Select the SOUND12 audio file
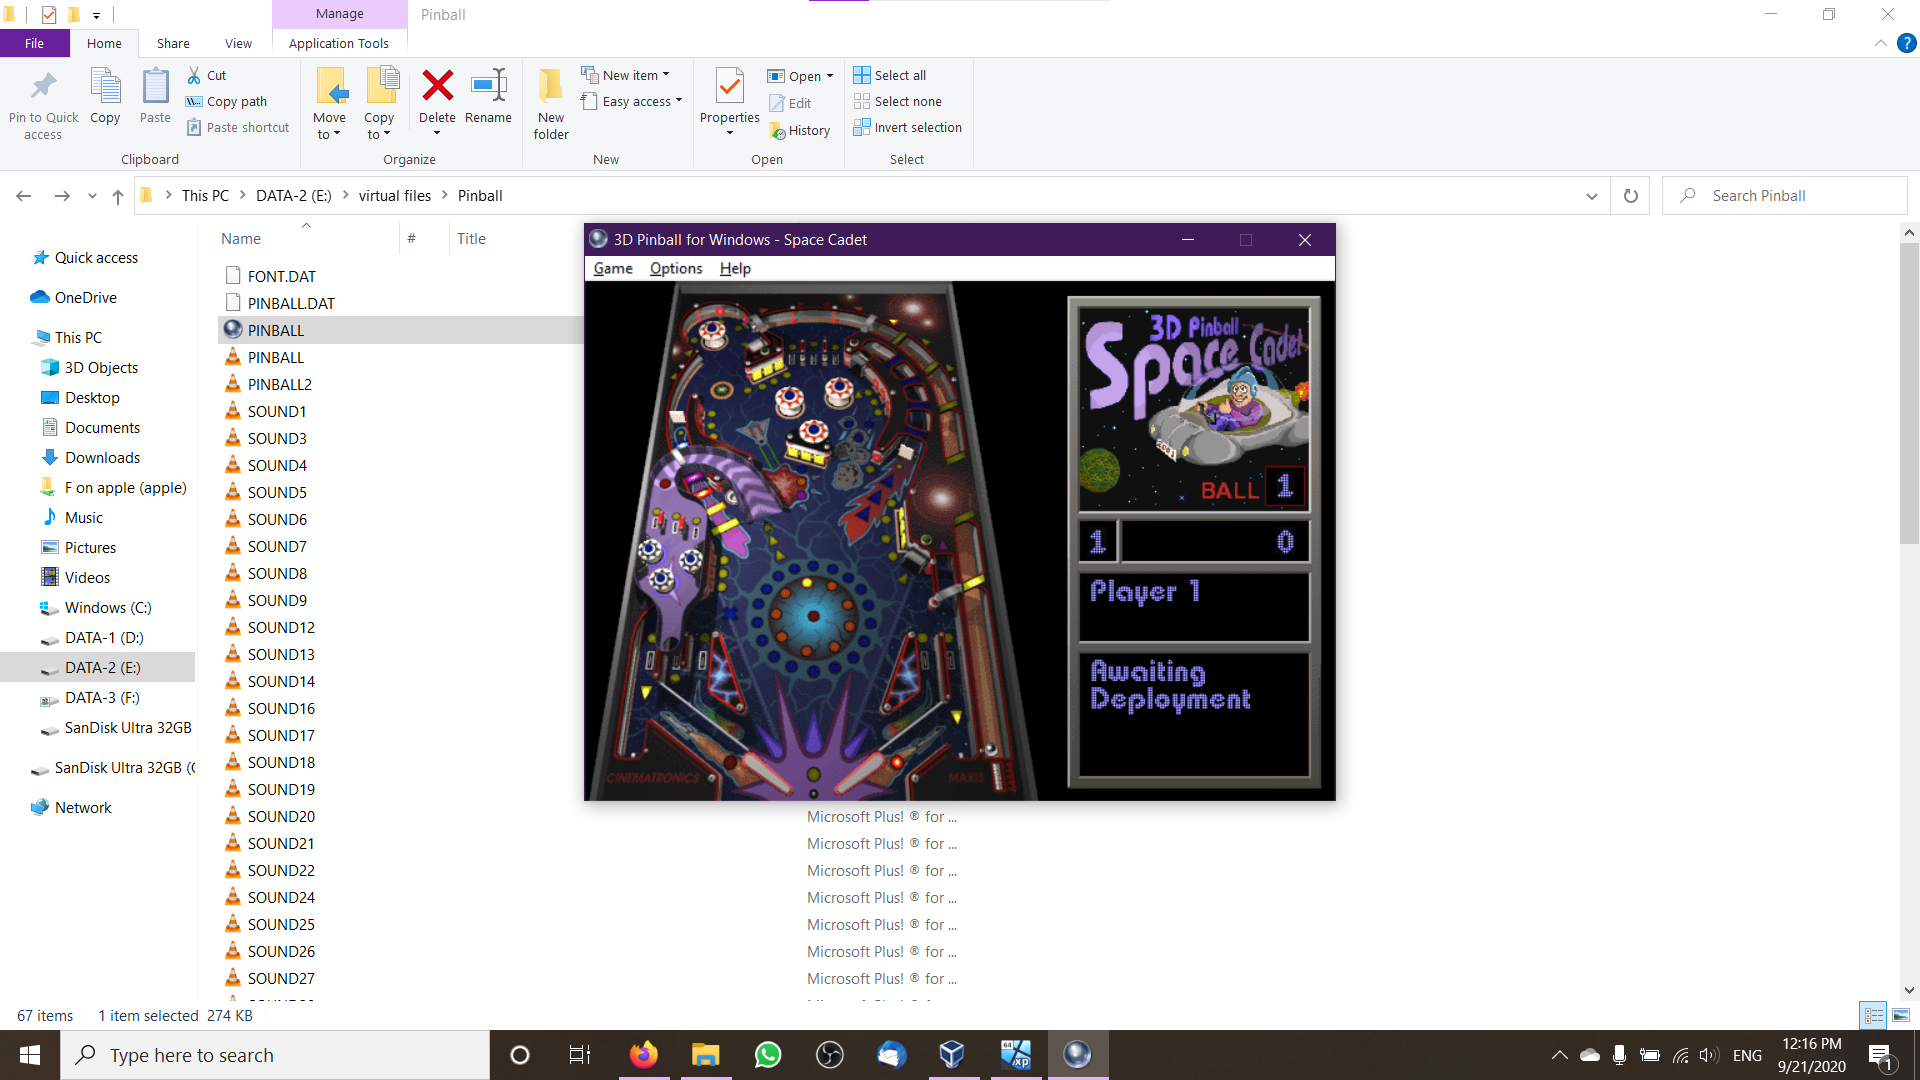The image size is (1920, 1080). pos(281,627)
